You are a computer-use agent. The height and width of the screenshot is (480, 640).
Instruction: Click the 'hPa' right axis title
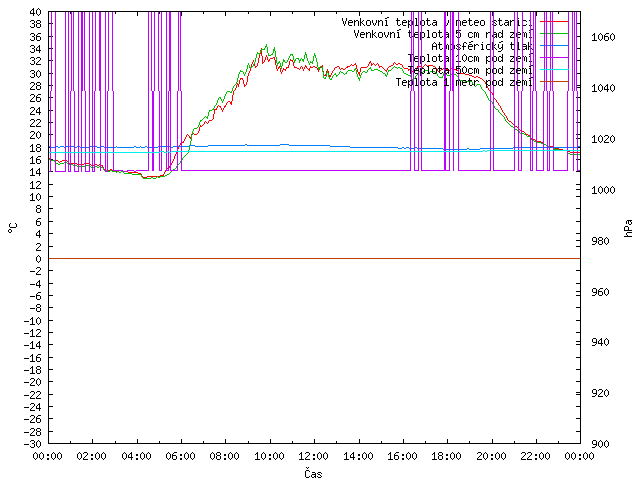point(628,228)
